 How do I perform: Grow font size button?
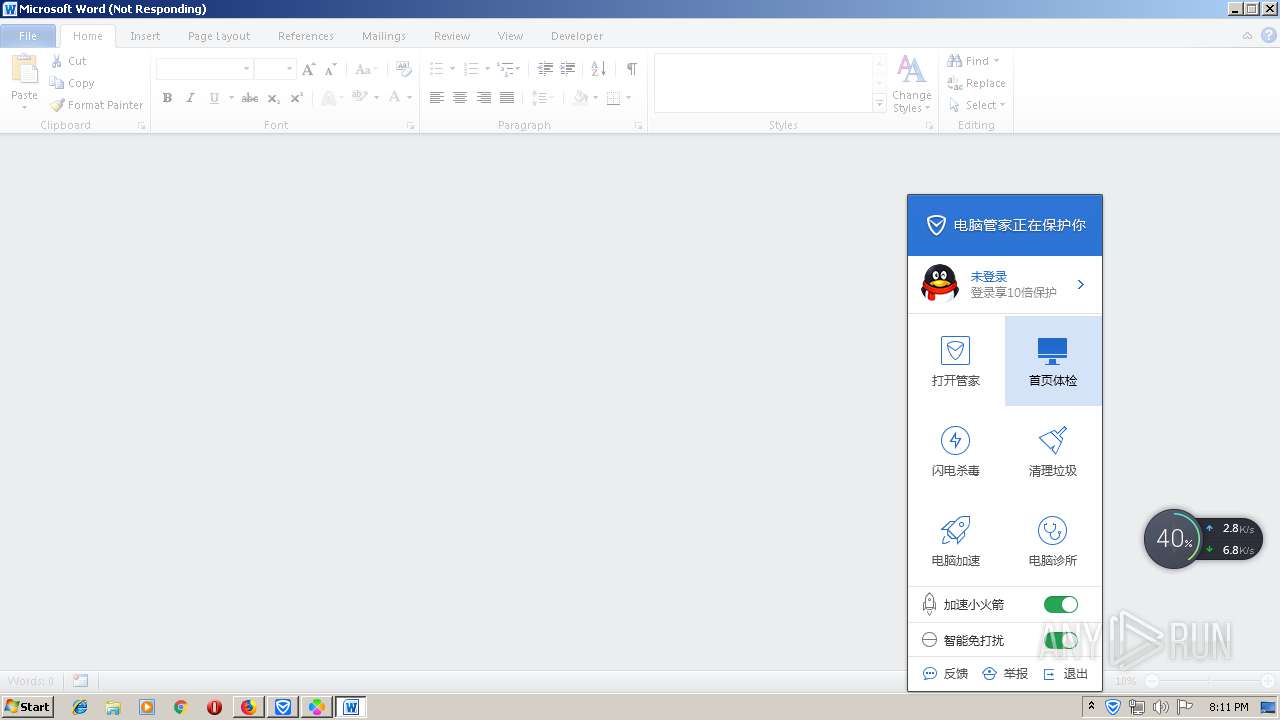308,69
